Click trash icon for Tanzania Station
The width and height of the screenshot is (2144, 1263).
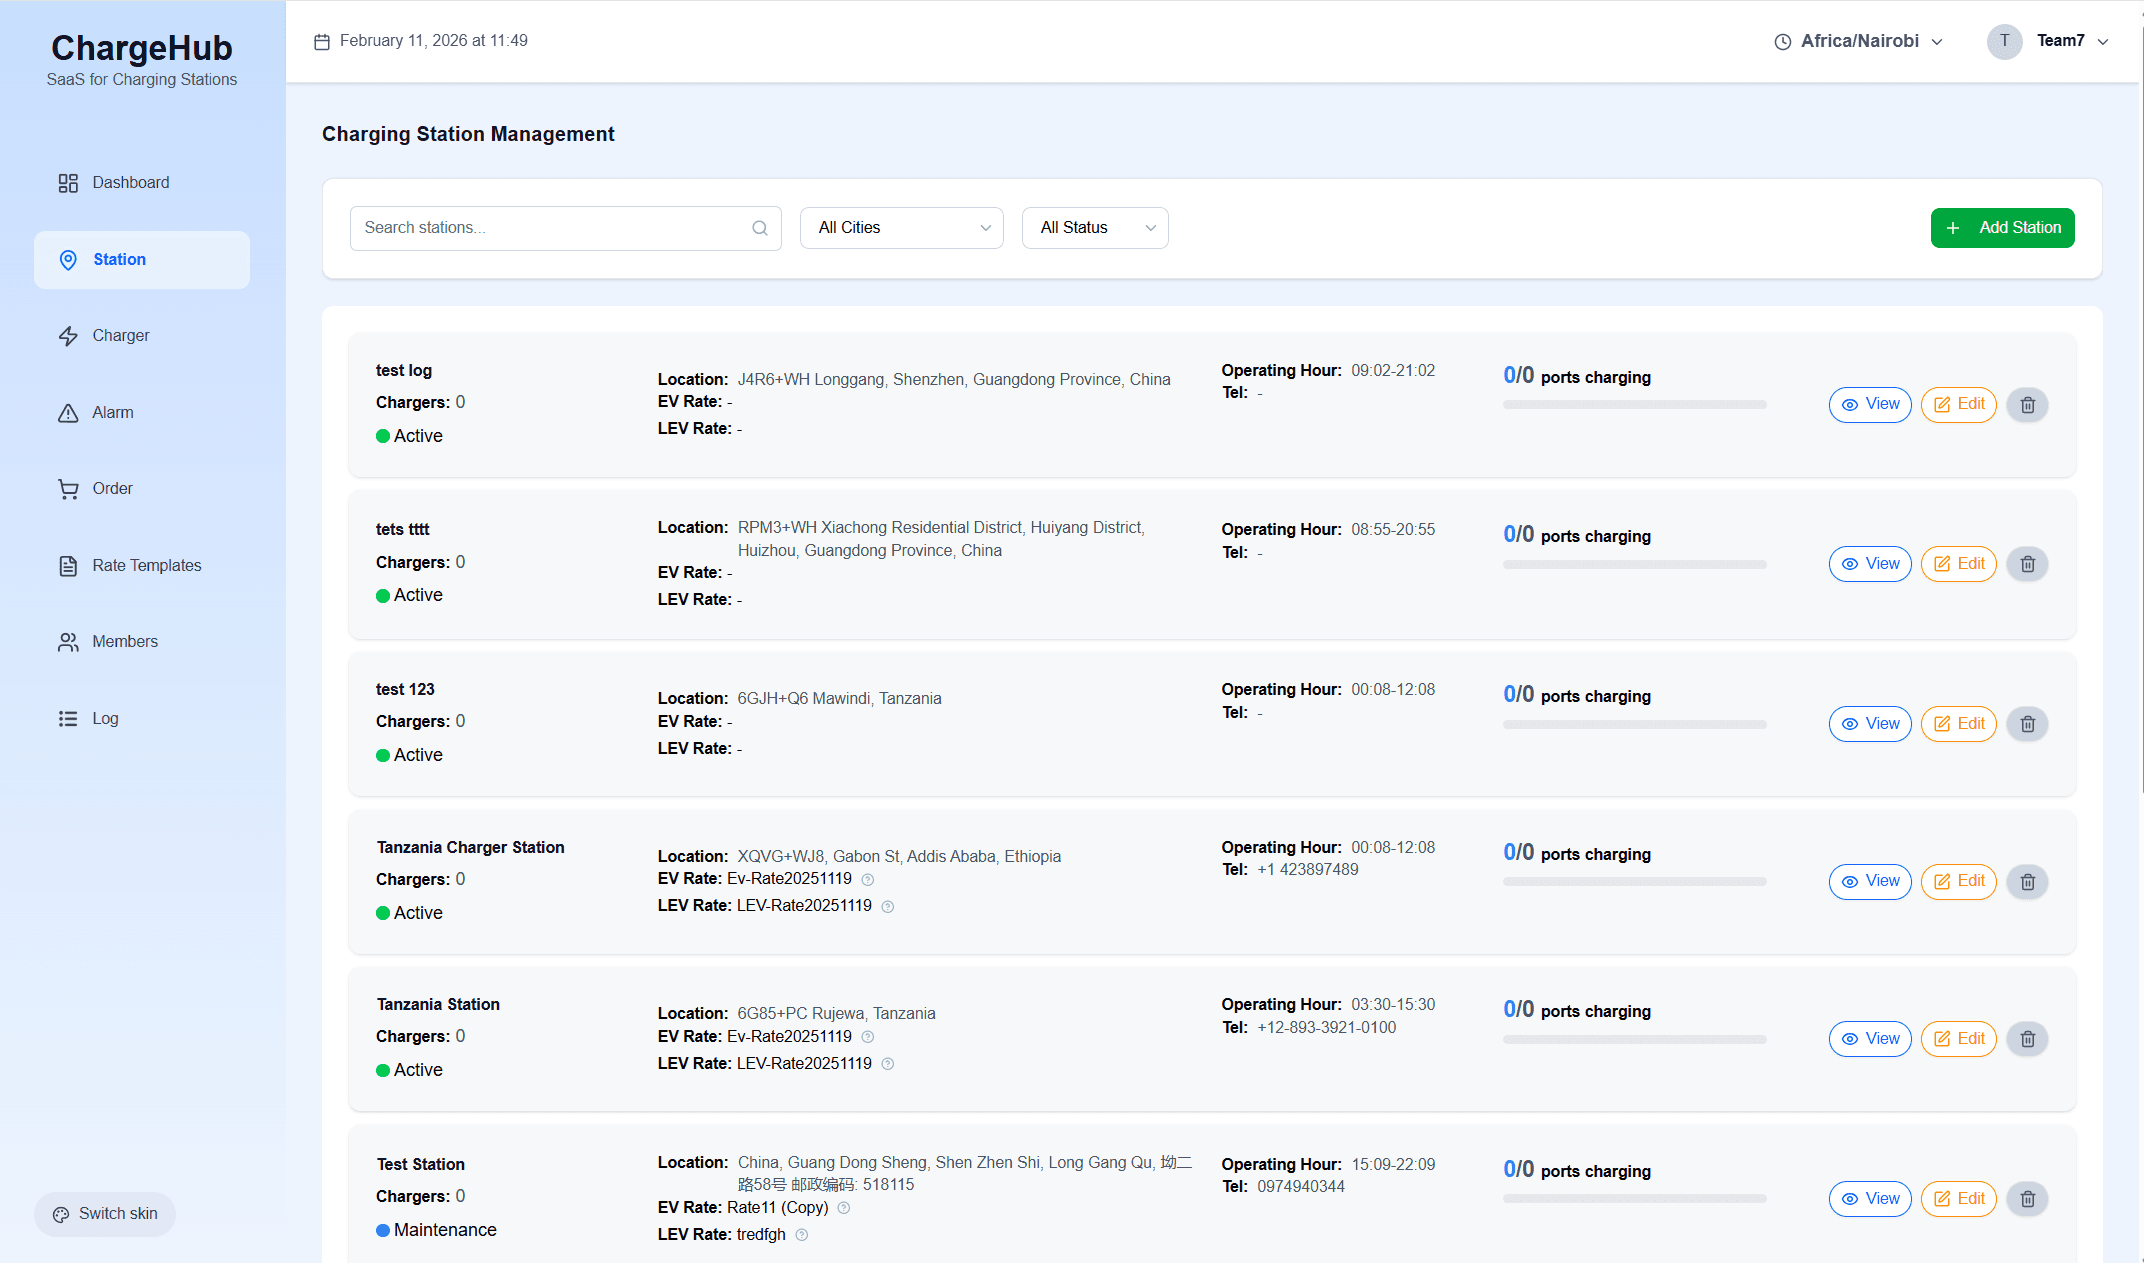(x=2027, y=1039)
